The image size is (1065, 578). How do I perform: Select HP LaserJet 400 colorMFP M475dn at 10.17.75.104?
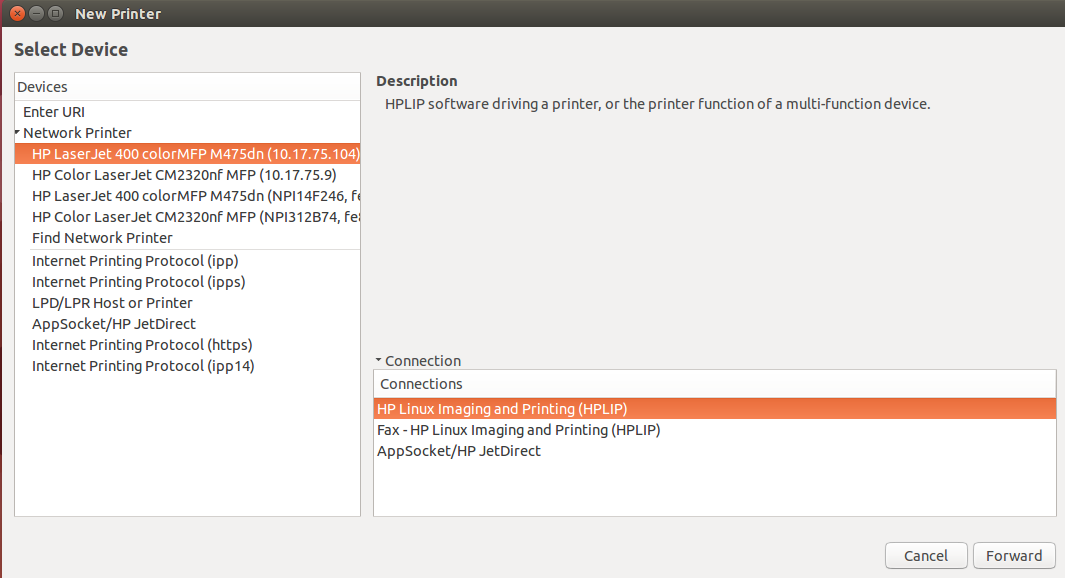pos(196,153)
